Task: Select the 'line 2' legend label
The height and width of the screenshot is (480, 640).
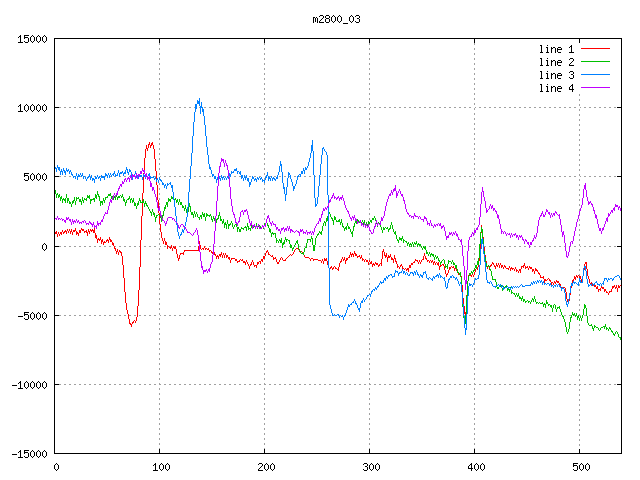Action: pyautogui.click(x=557, y=62)
